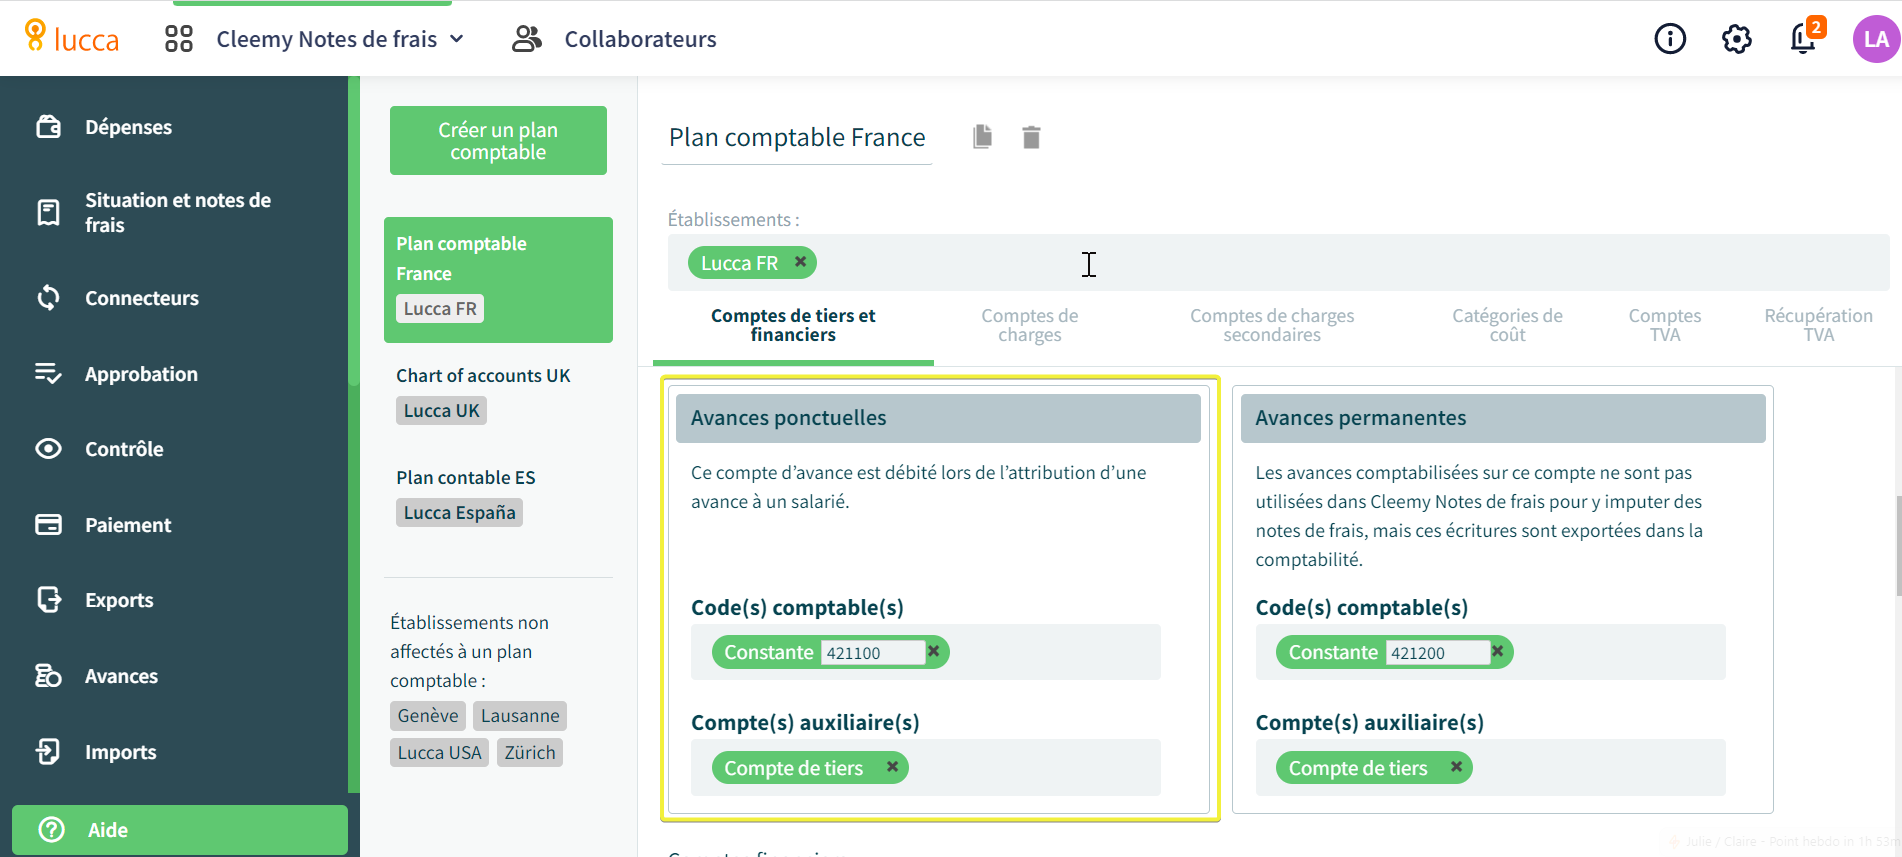Click the Dépenses wallet icon
The width and height of the screenshot is (1902, 857).
[x=49, y=127]
